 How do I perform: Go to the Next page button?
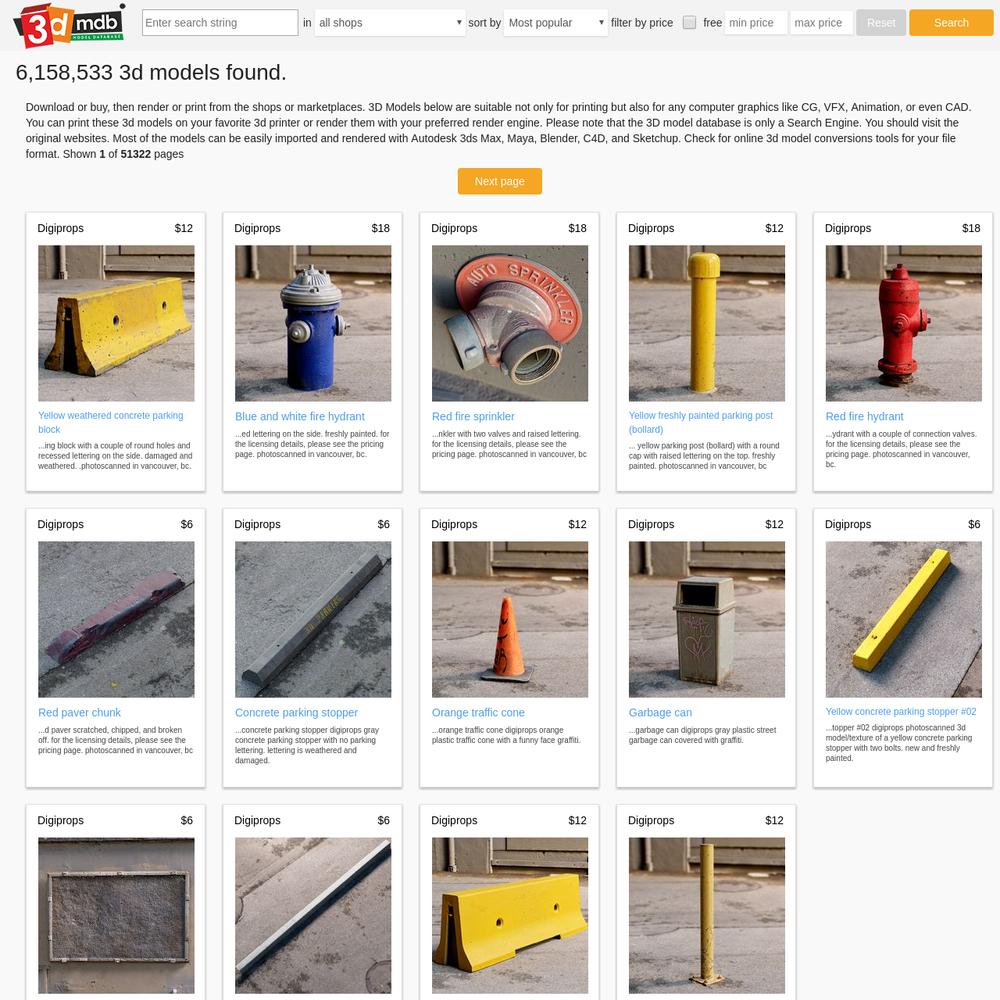(x=499, y=181)
